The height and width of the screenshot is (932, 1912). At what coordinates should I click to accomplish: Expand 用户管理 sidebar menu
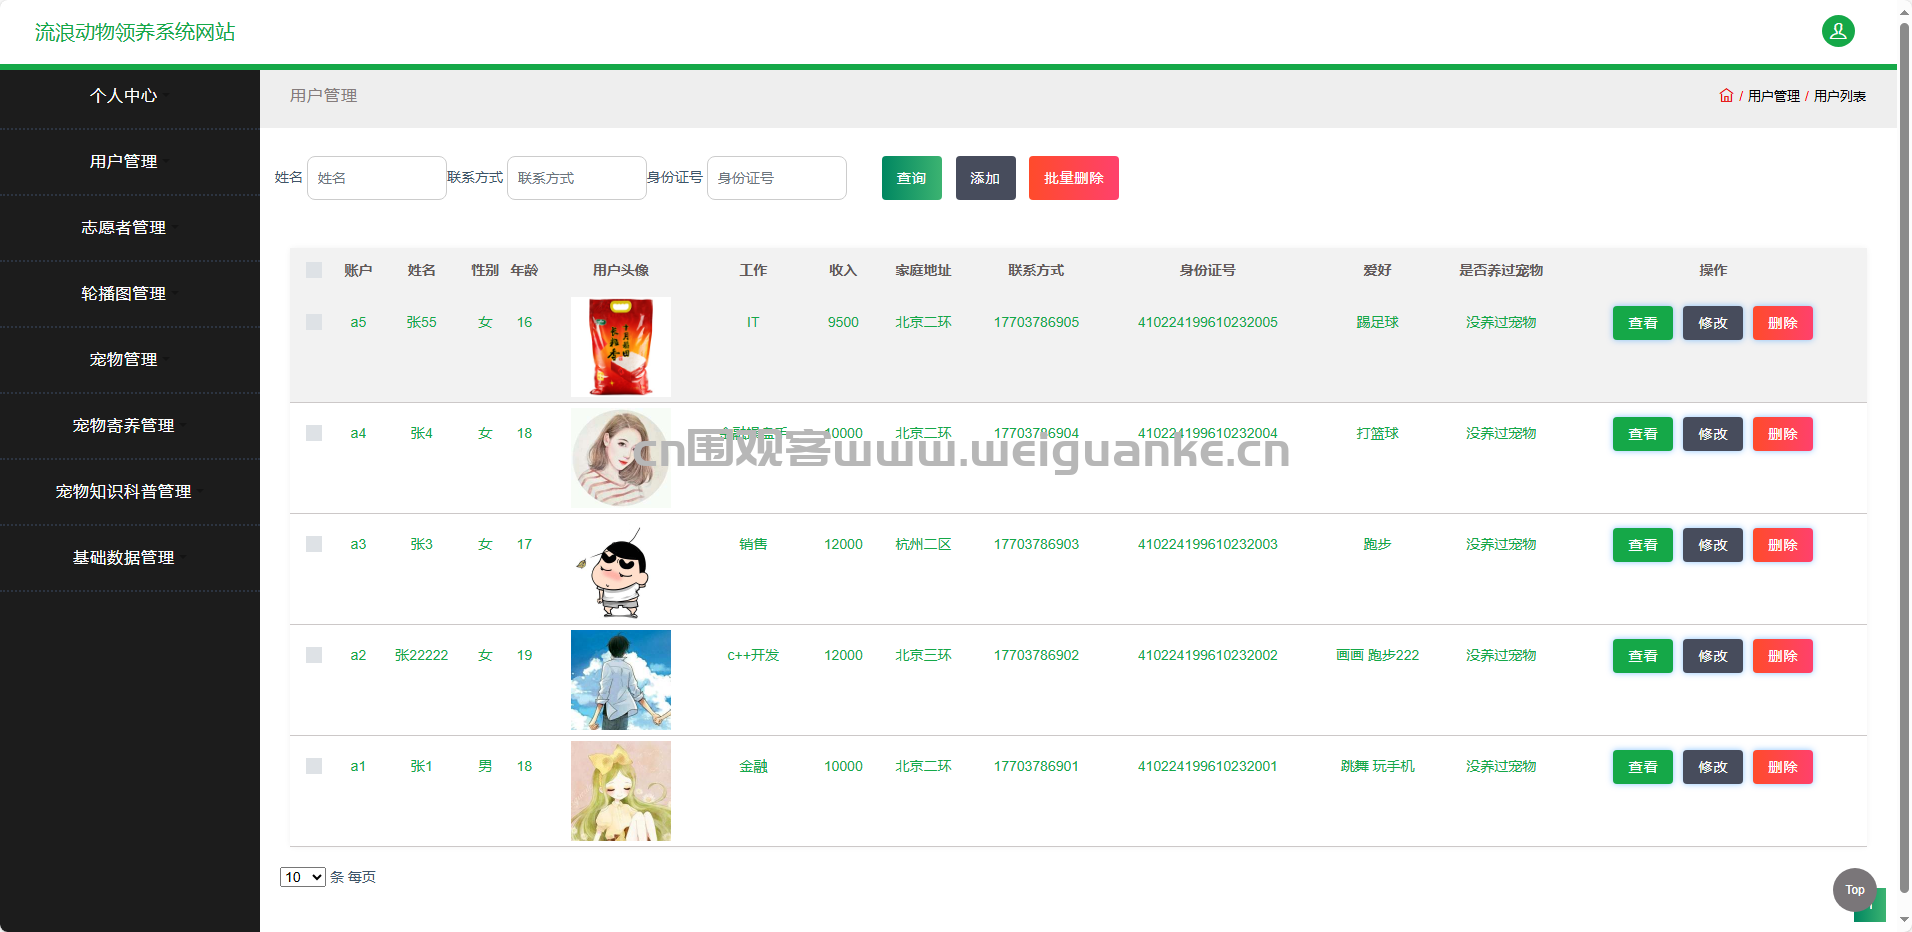[x=130, y=162]
